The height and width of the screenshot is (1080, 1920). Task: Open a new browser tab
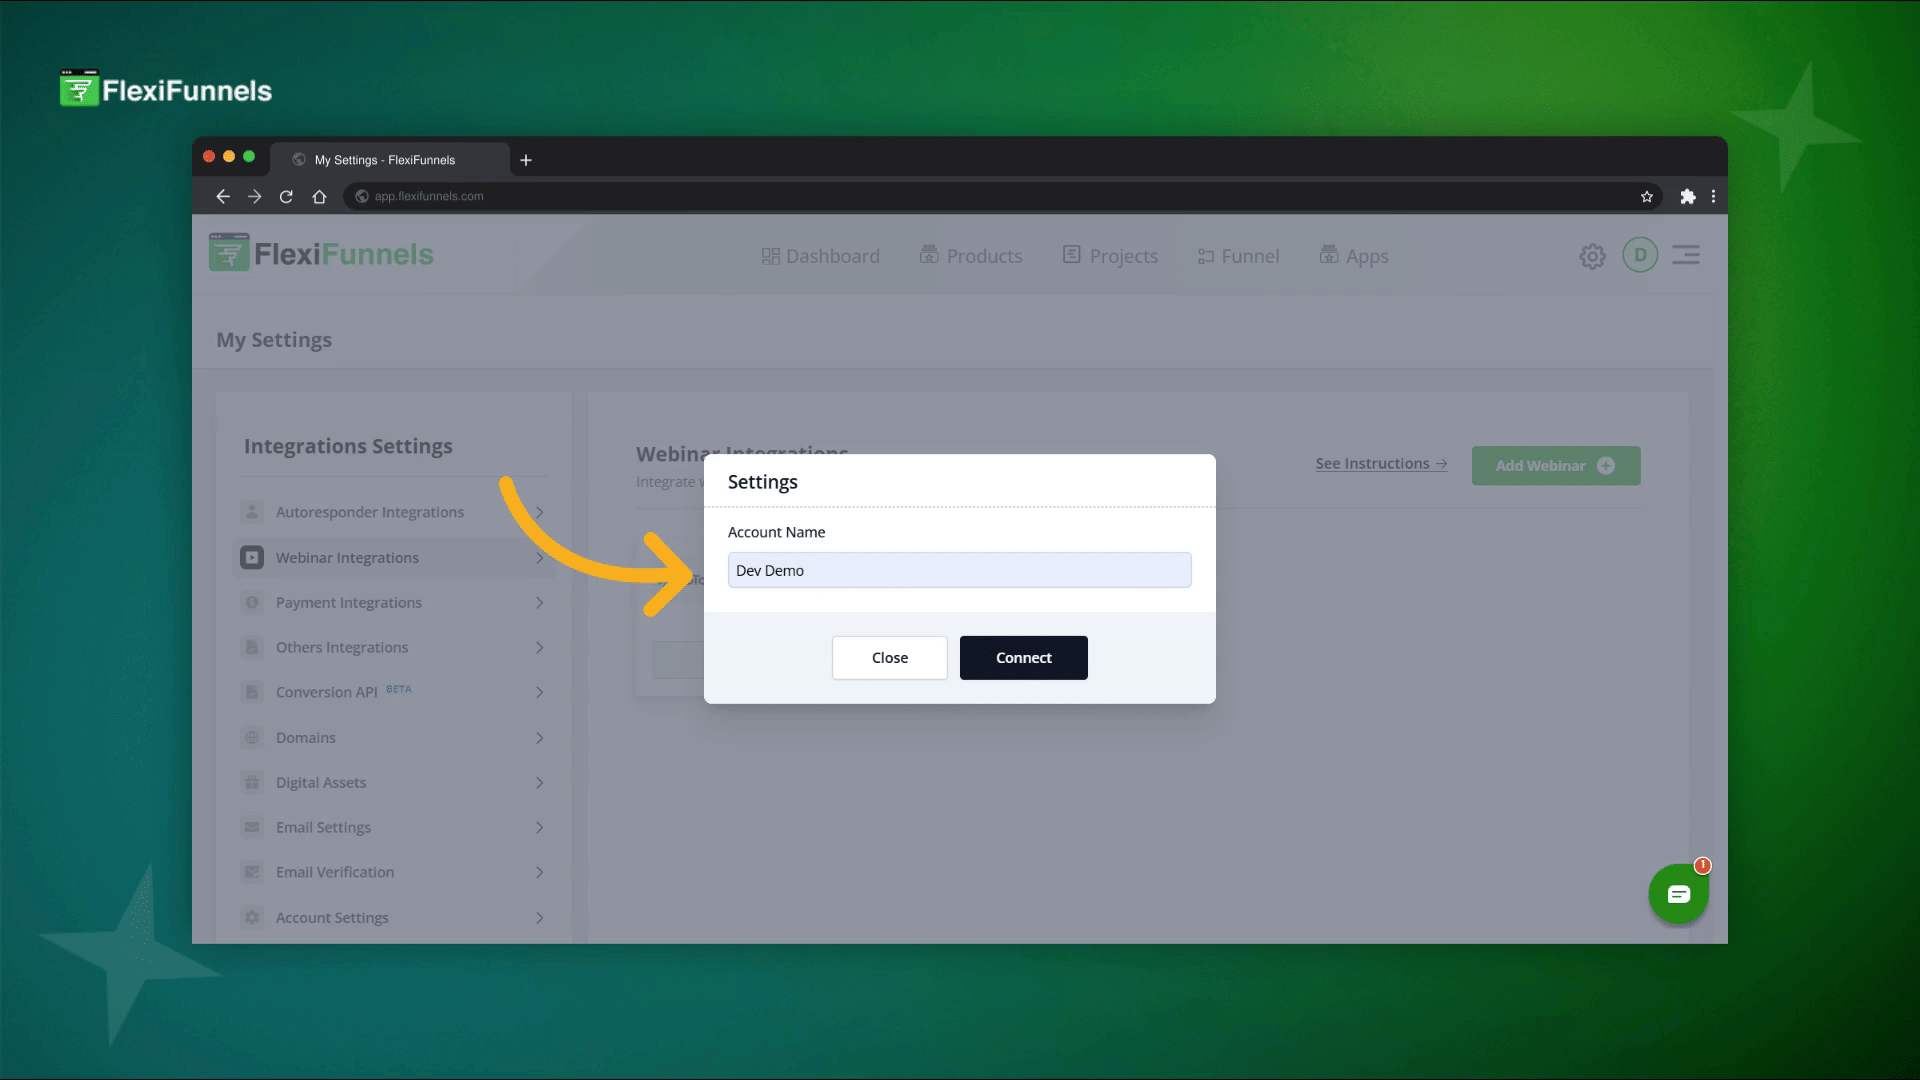[526, 160]
